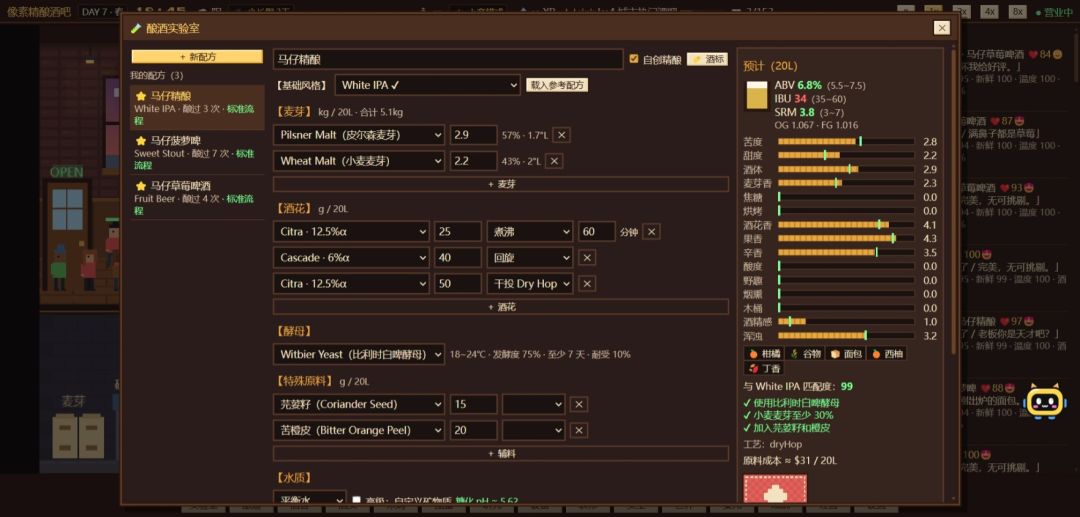This screenshot has width=1080, height=517.
Task: Open the timing dropdown in Coriander Seed row
Action: click(534, 404)
